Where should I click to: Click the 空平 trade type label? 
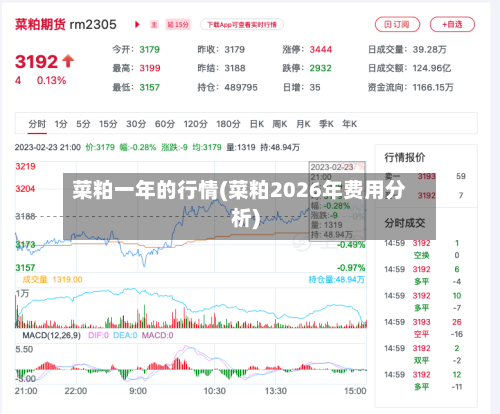click(421, 334)
